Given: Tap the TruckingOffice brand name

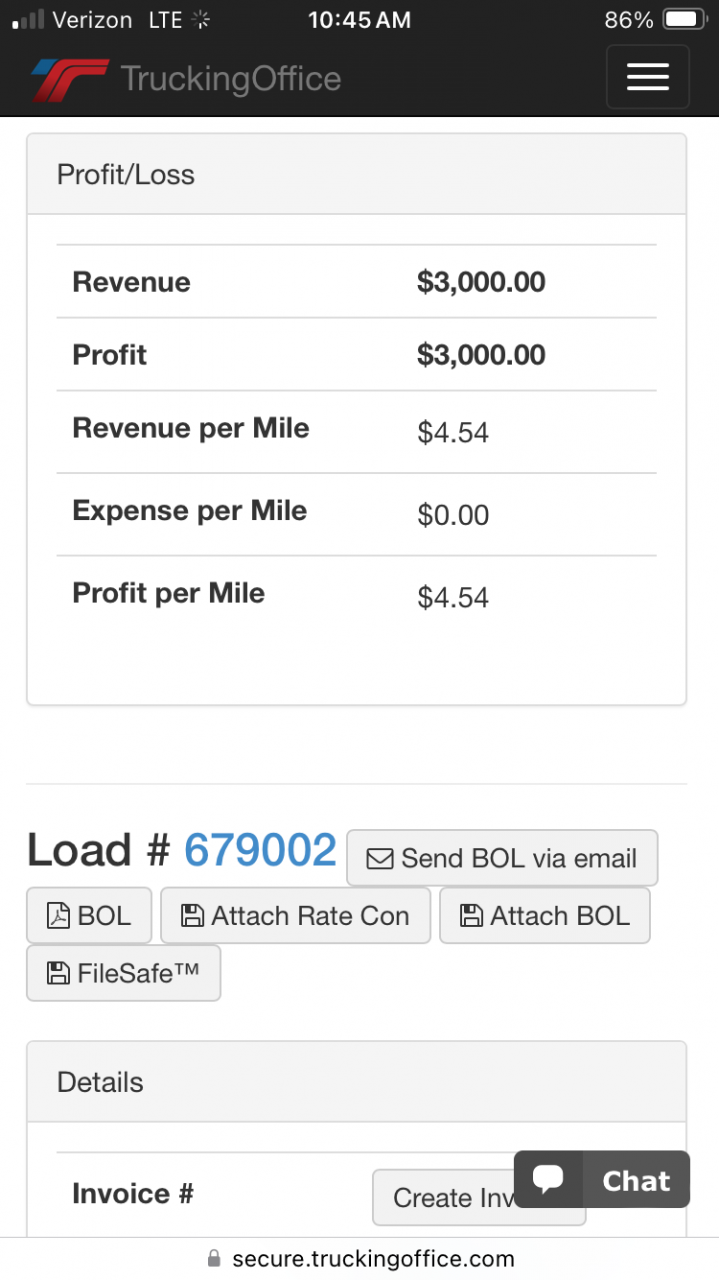Looking at the screenshot, I should (231, 79).
